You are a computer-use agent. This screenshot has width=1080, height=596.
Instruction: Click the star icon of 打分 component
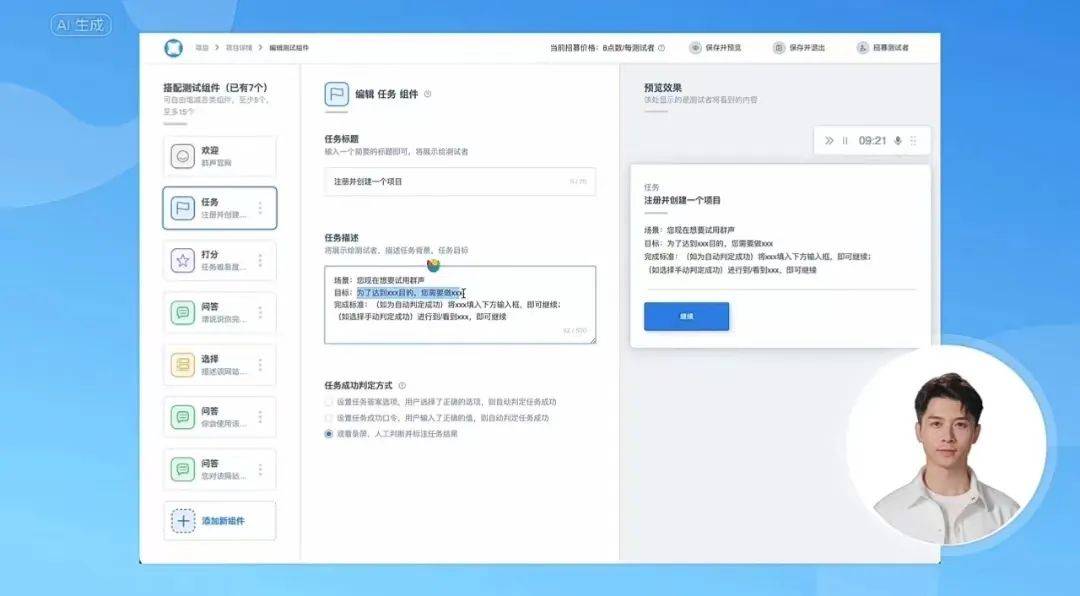tap(183, 261)
